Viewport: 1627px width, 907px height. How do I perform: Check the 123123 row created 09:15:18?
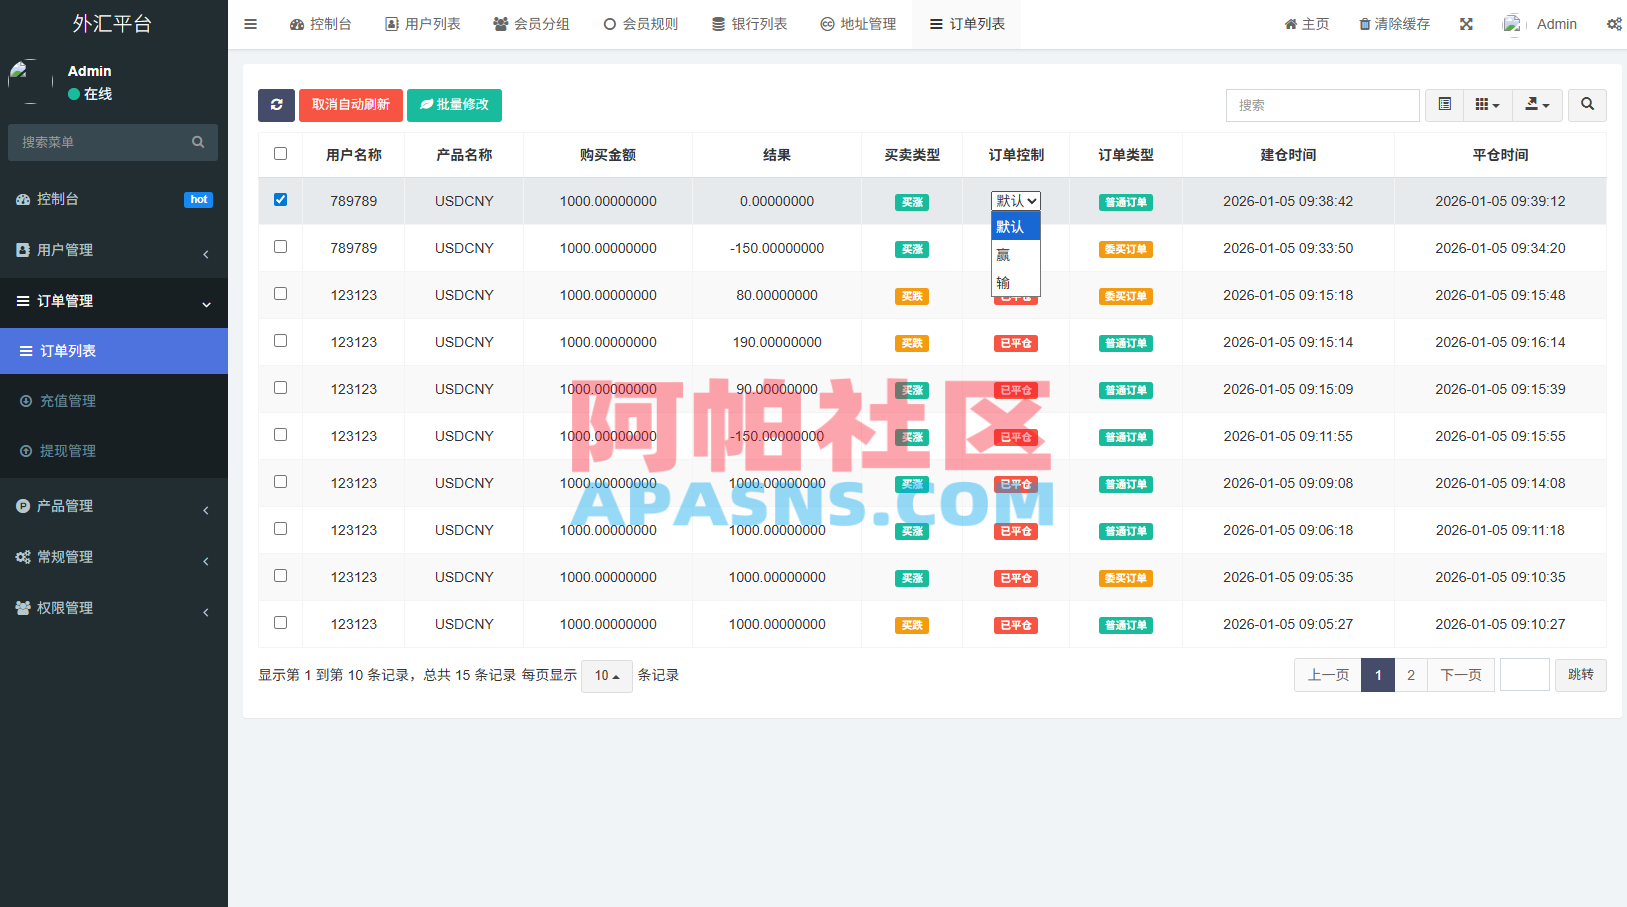coord(280,294)
